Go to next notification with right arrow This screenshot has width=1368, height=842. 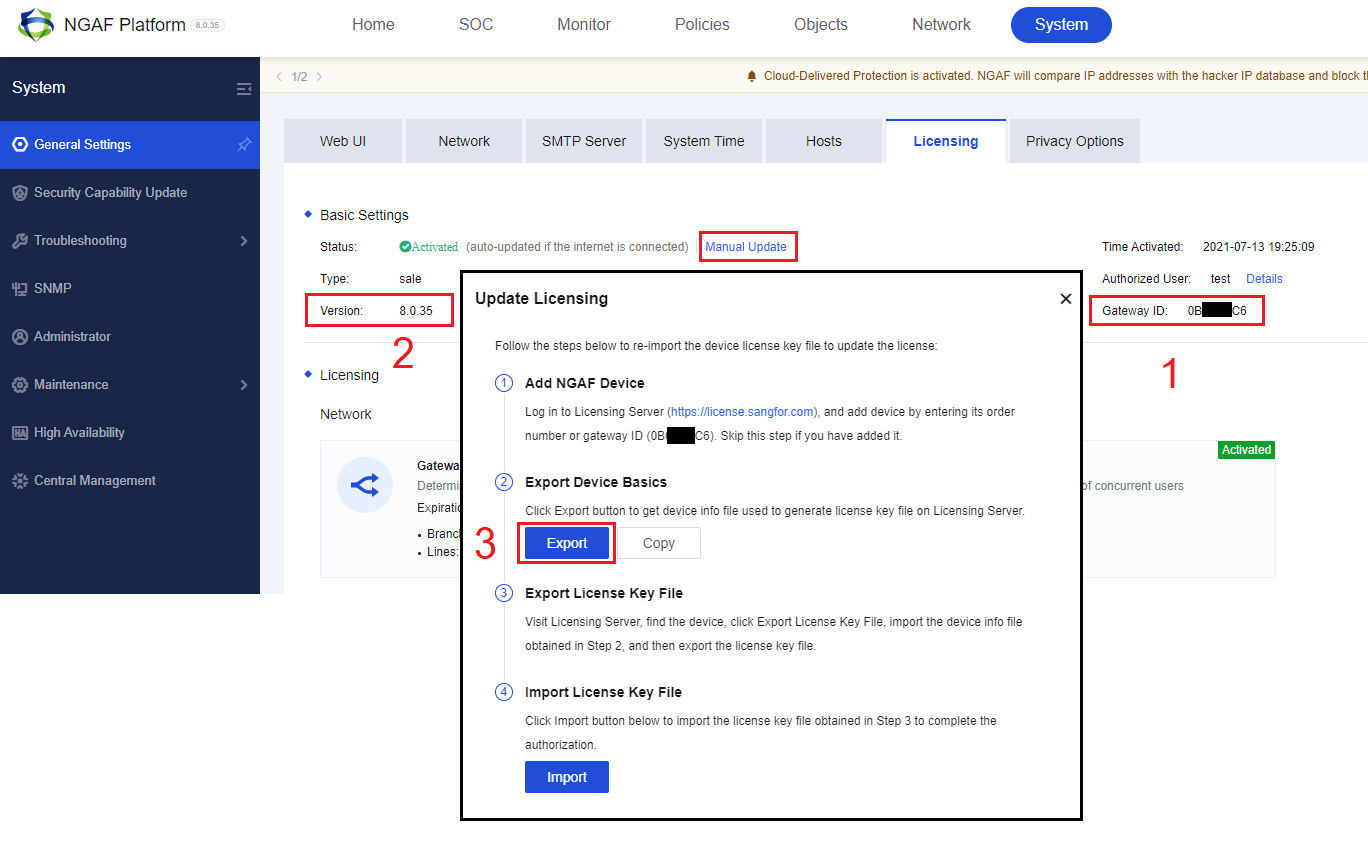point(319,76)
